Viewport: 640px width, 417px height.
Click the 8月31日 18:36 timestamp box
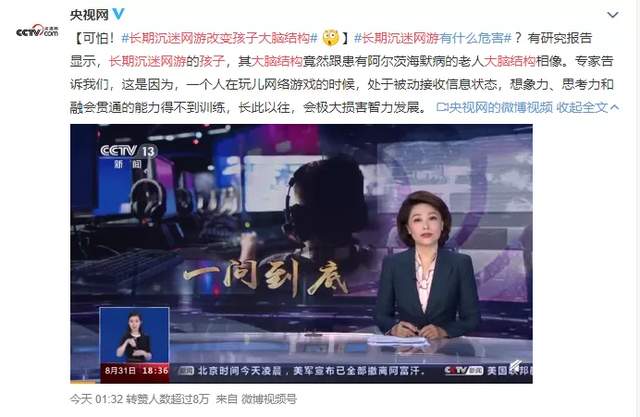(135, 371)
